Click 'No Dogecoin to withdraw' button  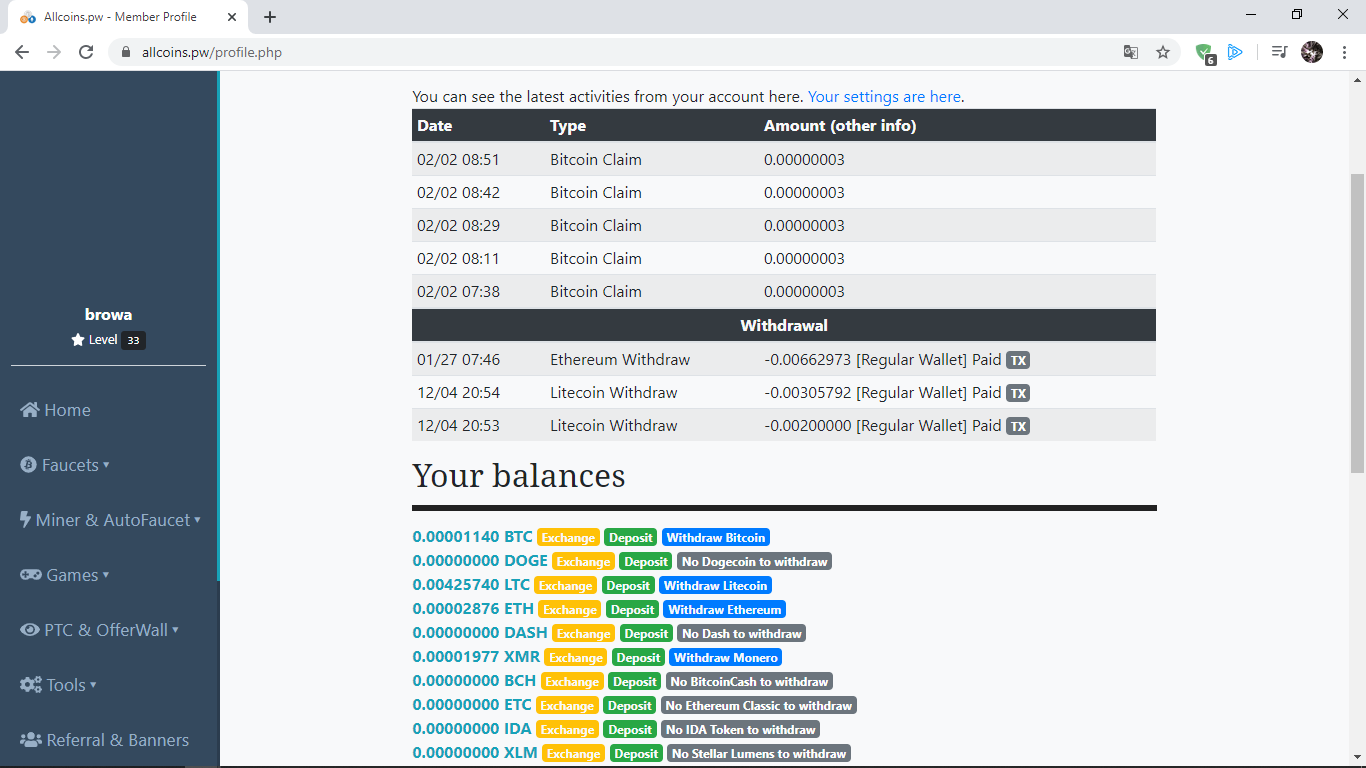click(755, 562)
